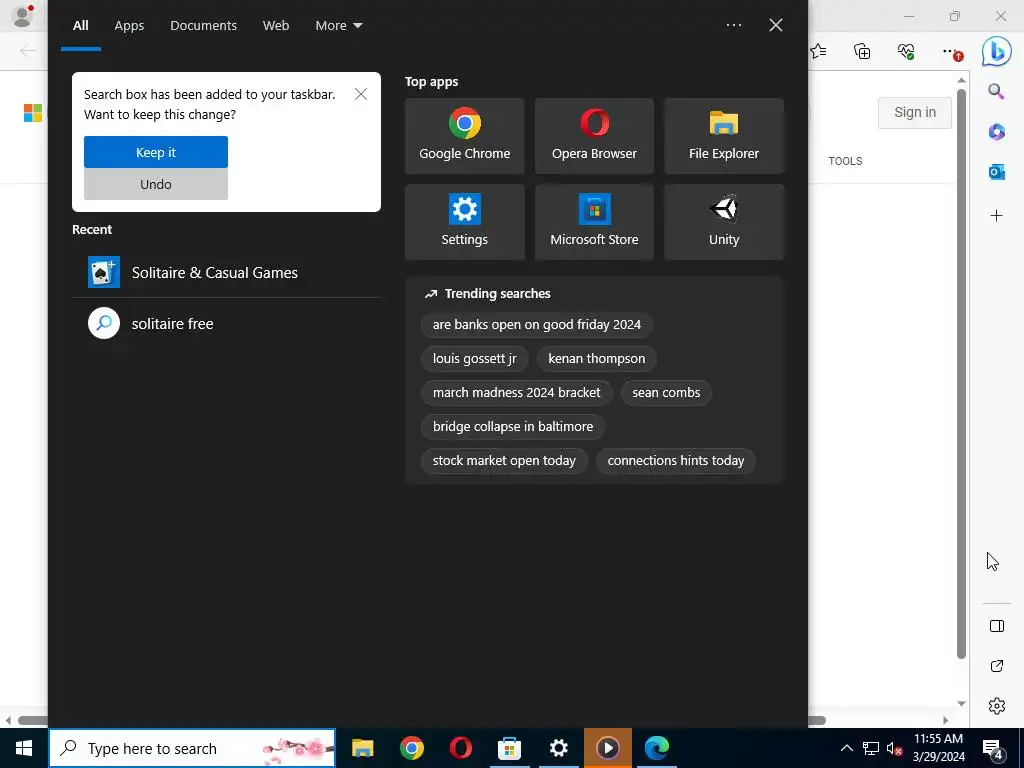Open the network tray icon
The image size is (1024, 768).
(871, 748)
